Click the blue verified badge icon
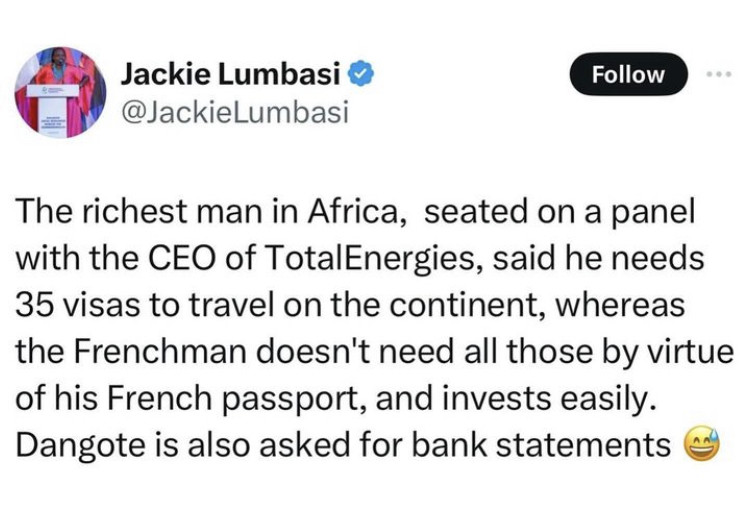Viewport: 750px width, 520px height. [x=363, y=73]
